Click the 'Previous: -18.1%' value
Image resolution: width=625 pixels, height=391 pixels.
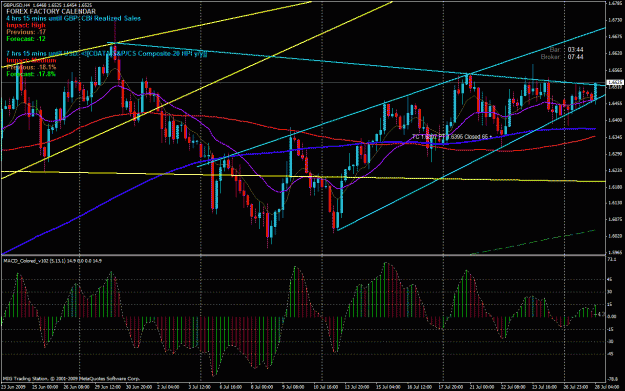(31, 67)
